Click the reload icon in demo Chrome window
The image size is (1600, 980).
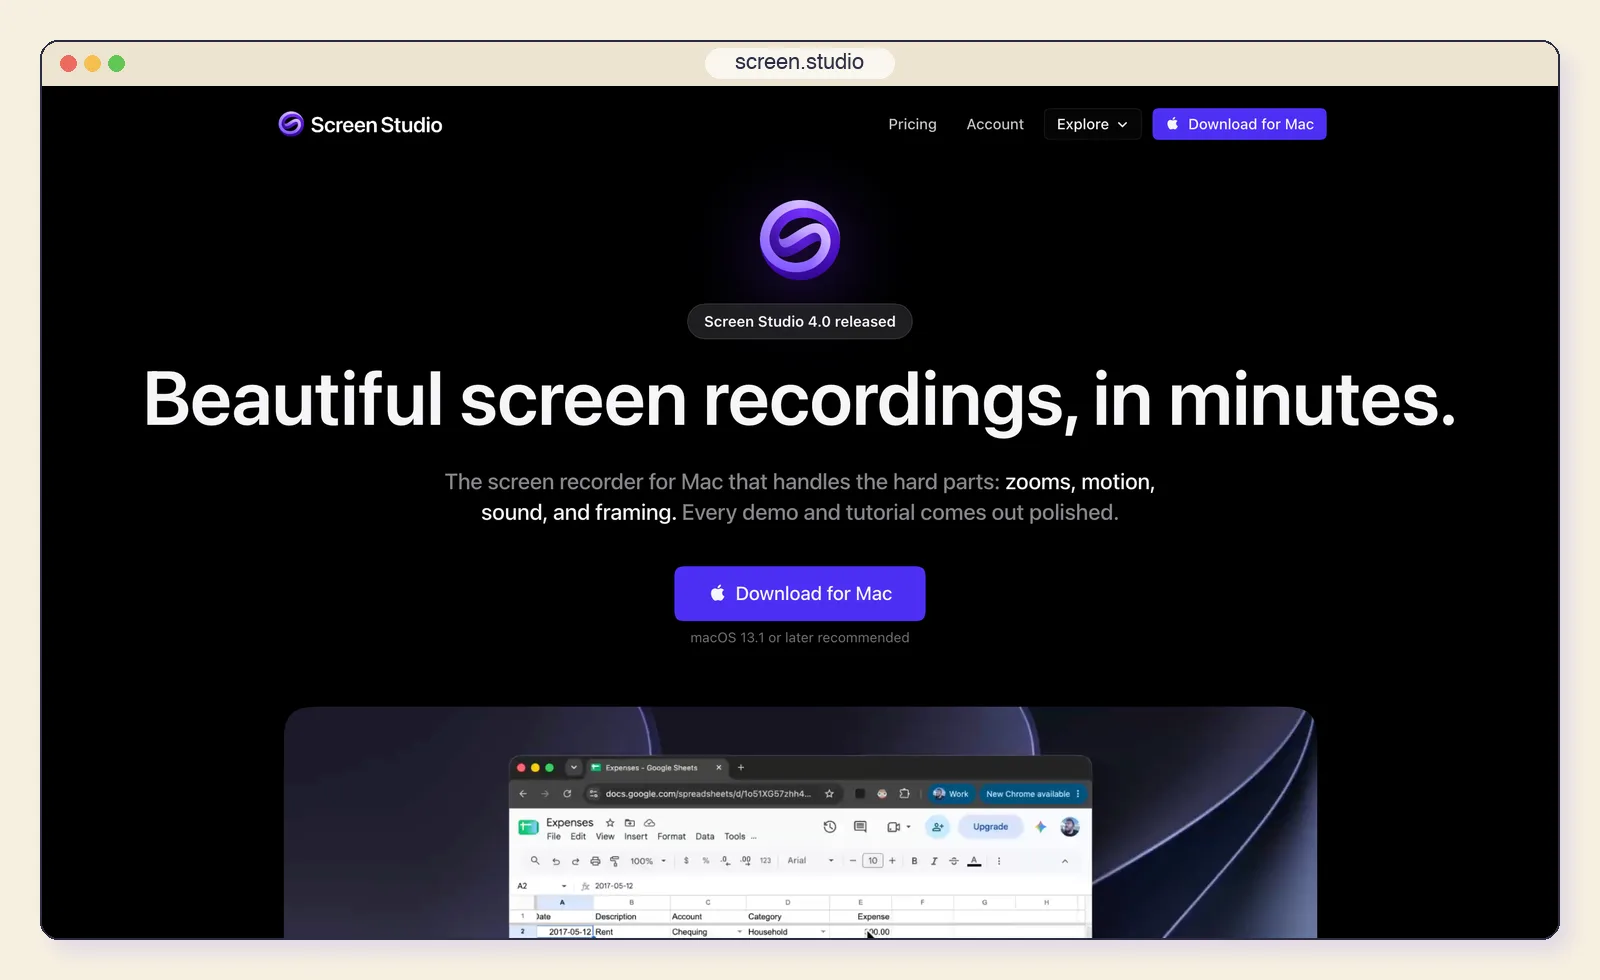(x=567, y=794)
